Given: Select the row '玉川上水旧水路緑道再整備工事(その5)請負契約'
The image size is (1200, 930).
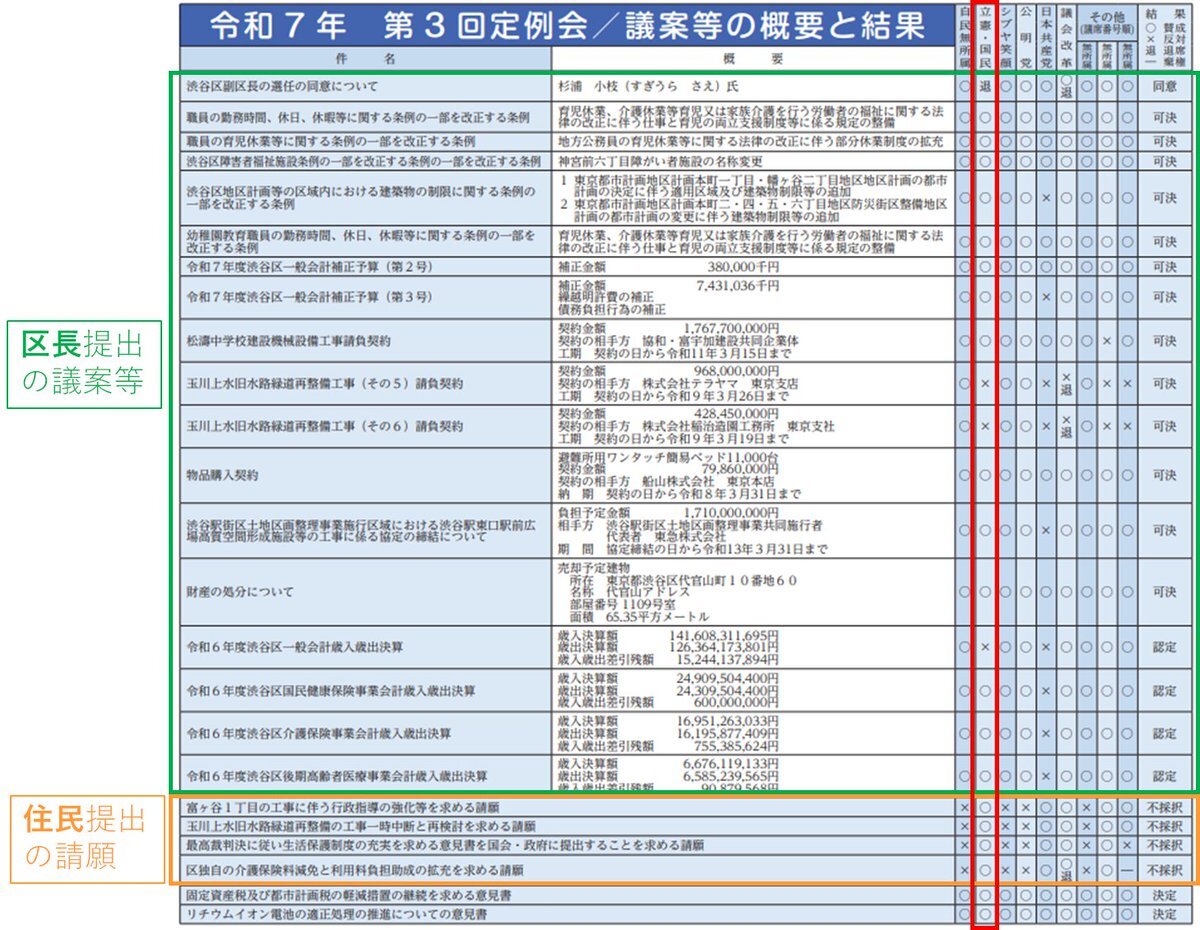Looking at the screenshot, I should [686, 384].
